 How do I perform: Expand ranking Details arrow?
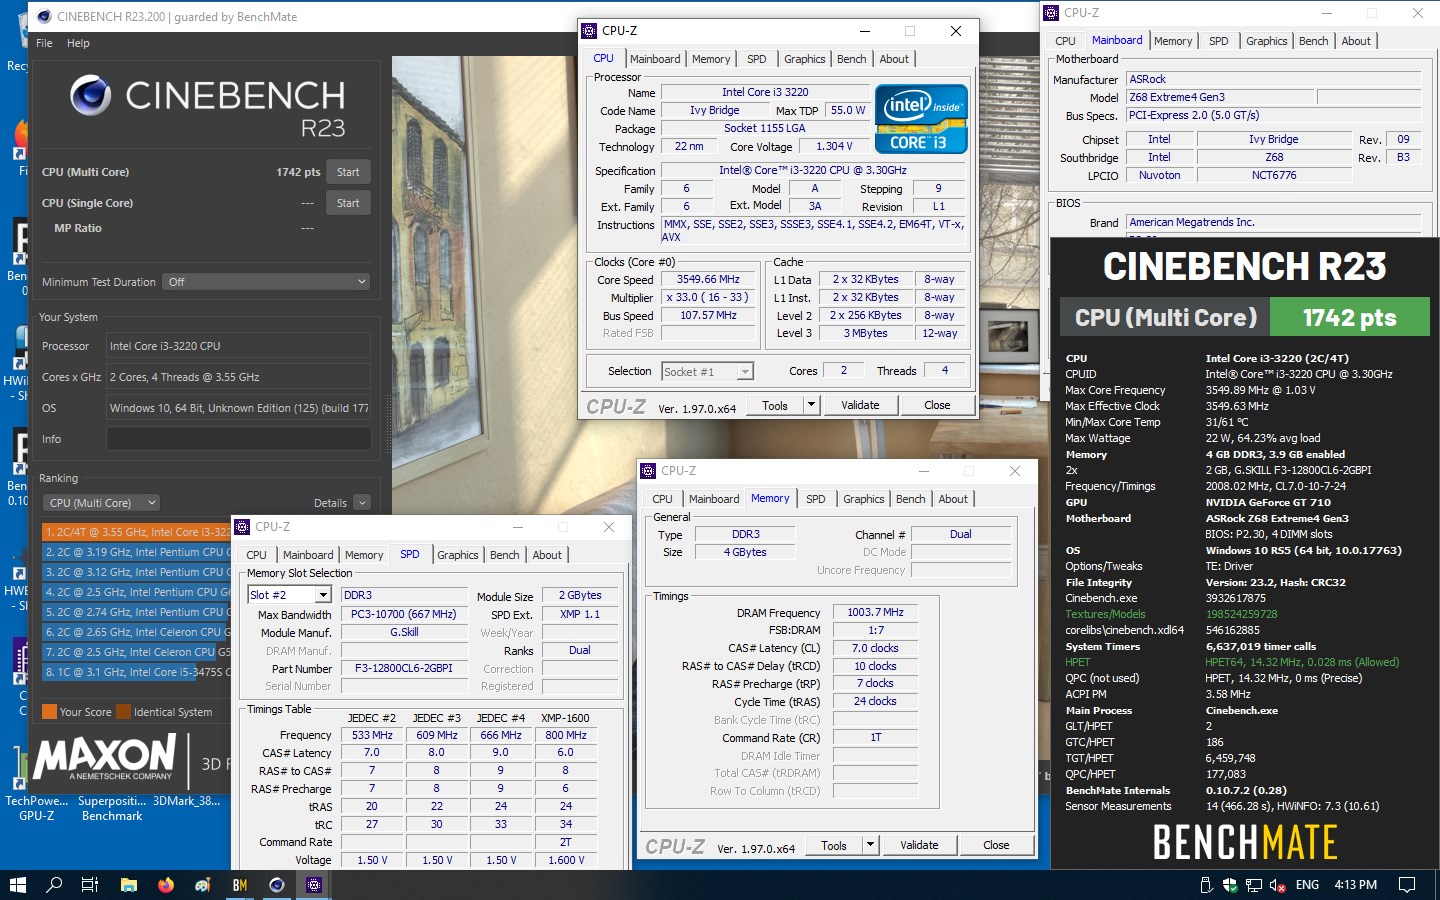click(x=362, y=503)
